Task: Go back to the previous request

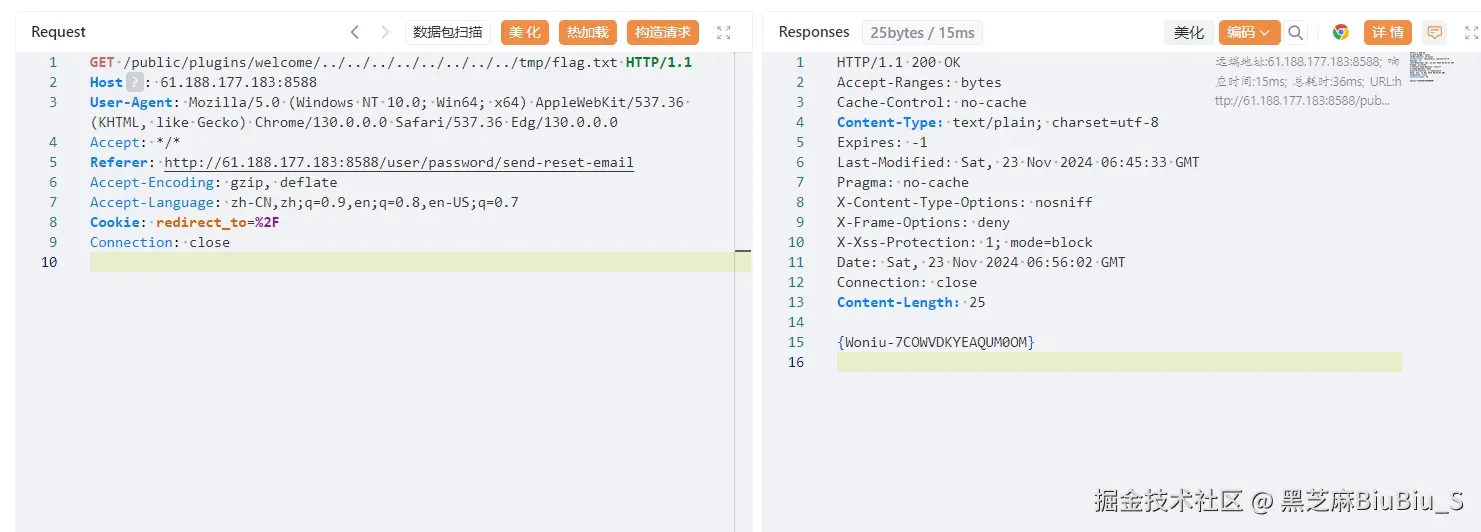Action: 355,33
